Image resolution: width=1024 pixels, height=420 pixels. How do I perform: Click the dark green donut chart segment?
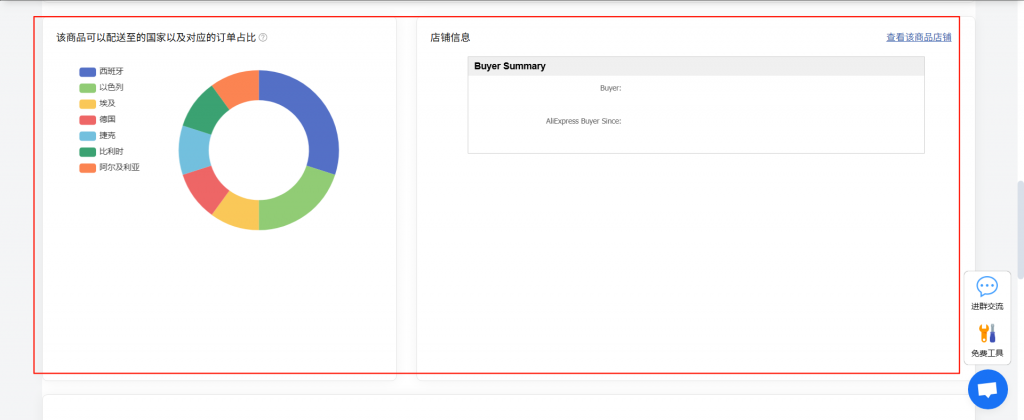click(203, 110)
